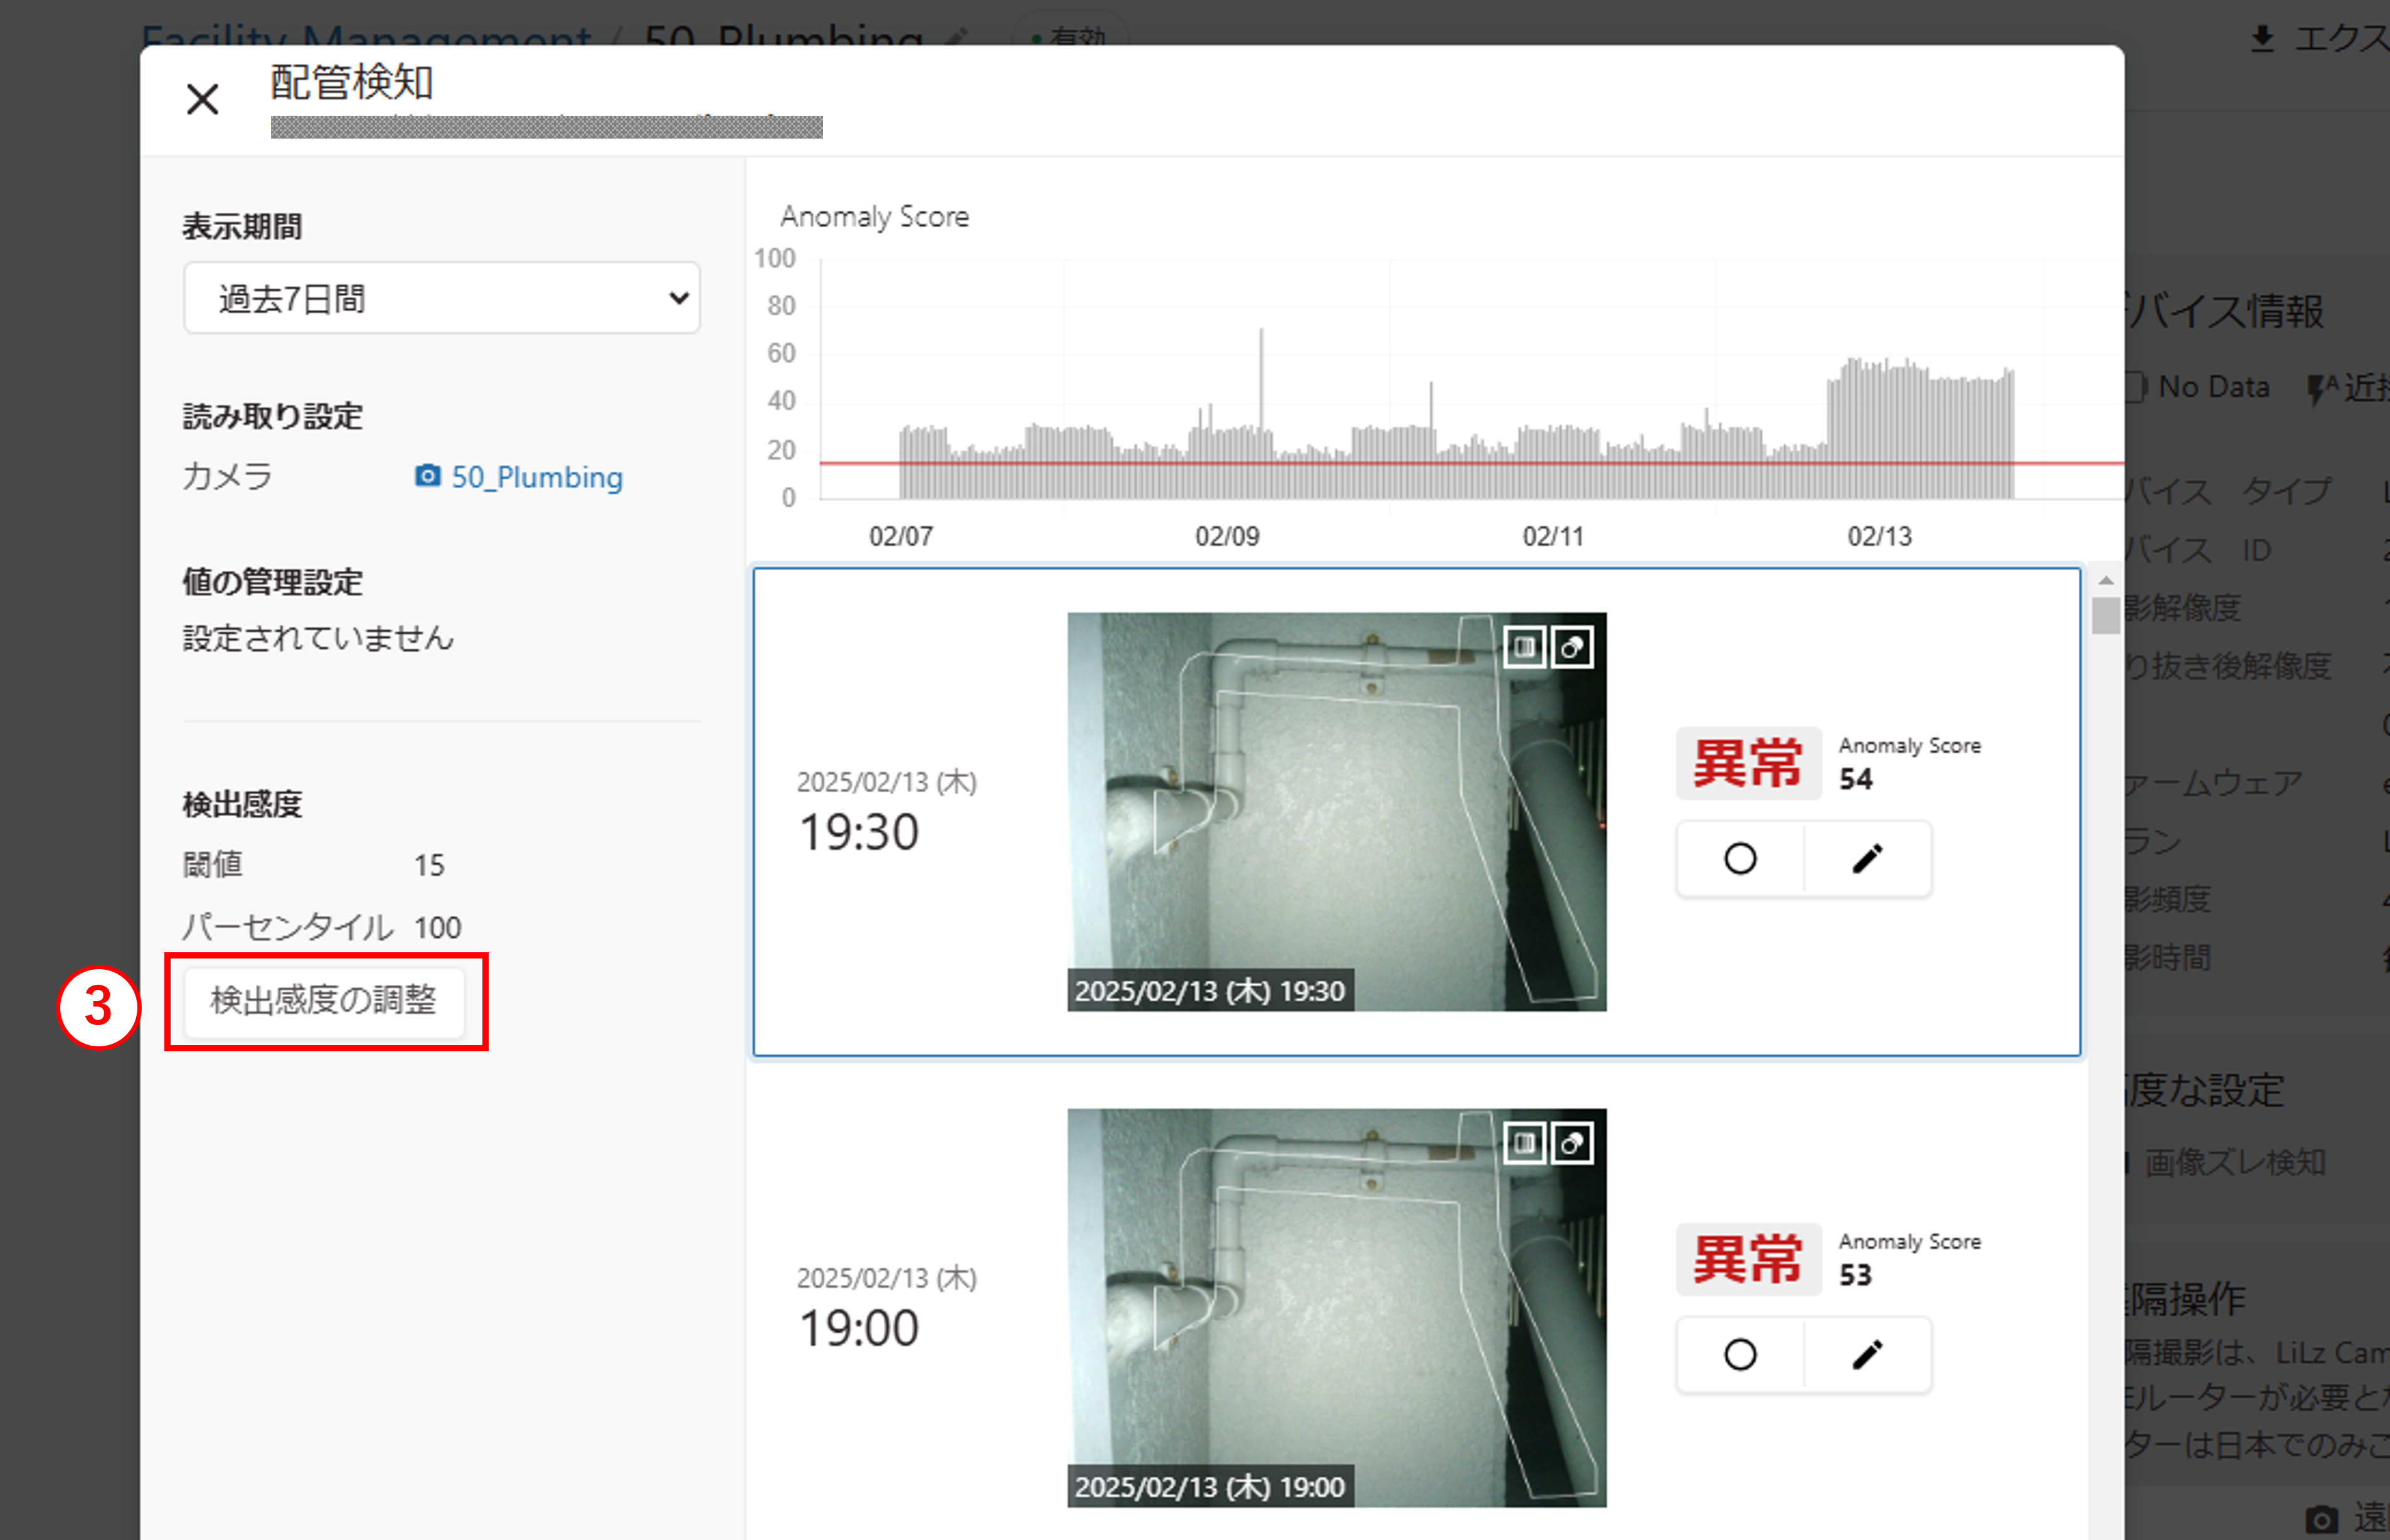Click overlay toggle icon on 19:00 image
This screenshot has height=1540, width=2390.
pos(1572,1143)
